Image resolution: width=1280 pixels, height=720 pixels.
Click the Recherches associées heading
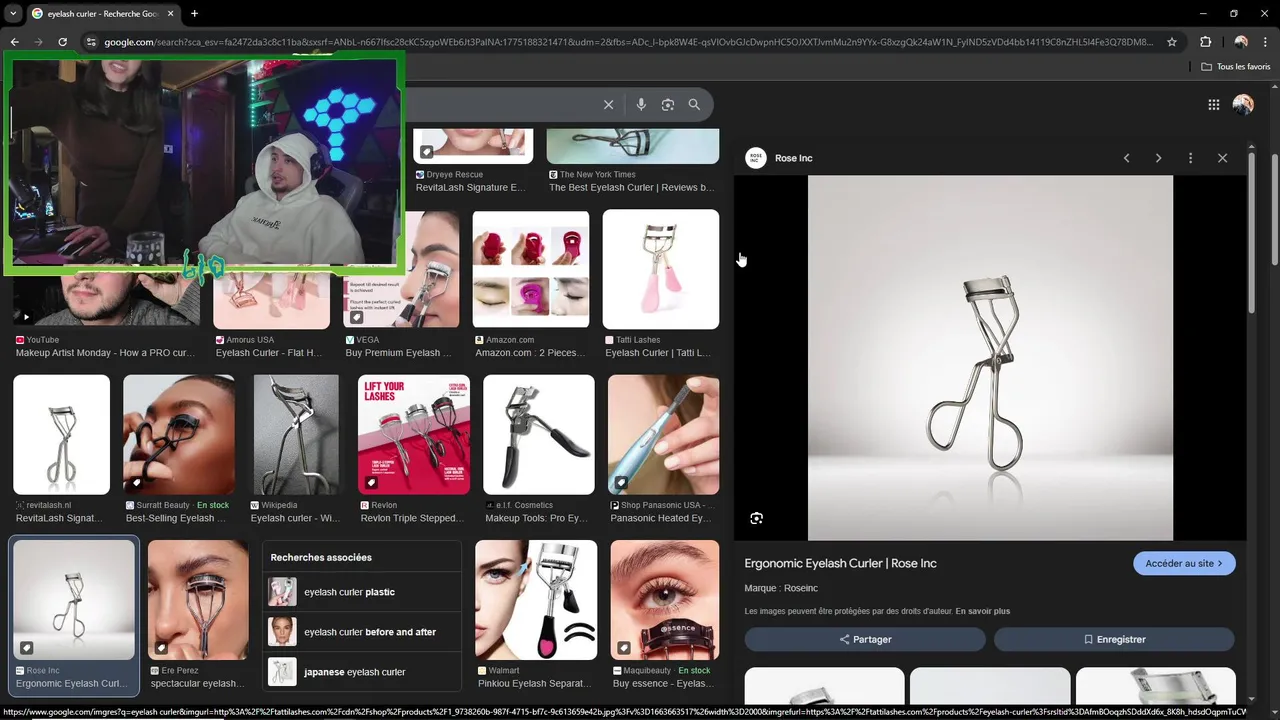click(x=321, y=557)
